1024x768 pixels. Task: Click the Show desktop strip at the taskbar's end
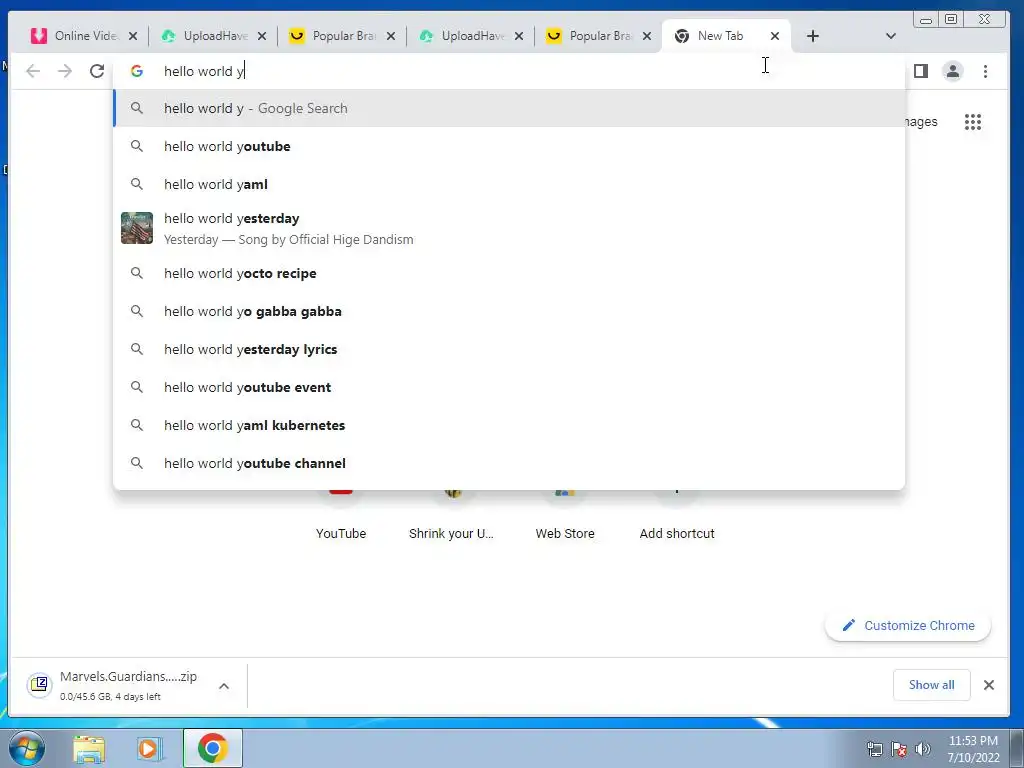(1016, 749)
